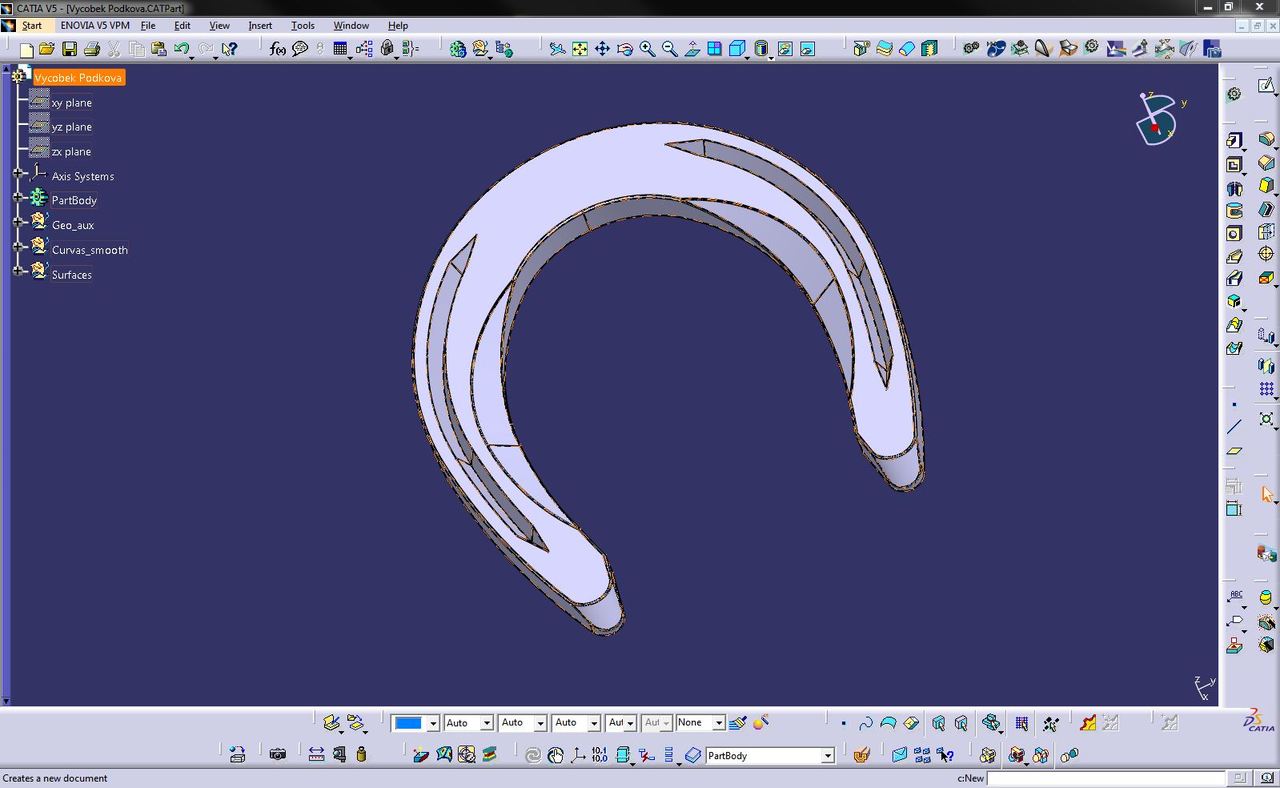Create a reference Plane from right toolbar
The width and height of the screenshot is (1280, 788).
tap(1234, 451)
